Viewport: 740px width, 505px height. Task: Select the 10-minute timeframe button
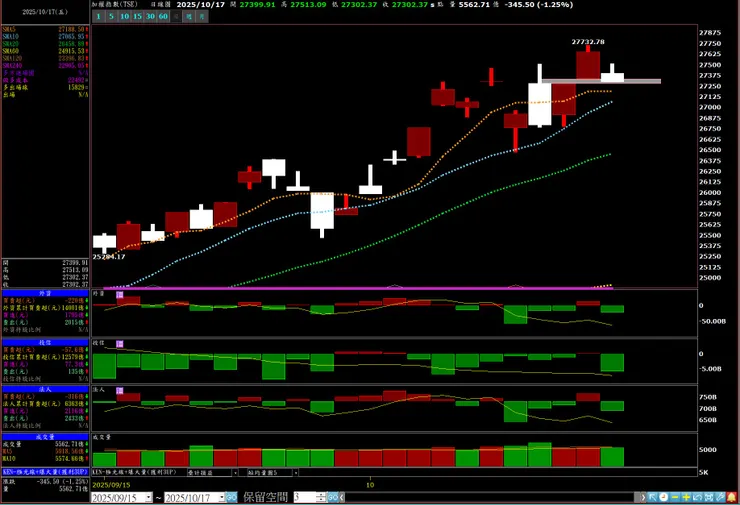click(x=124, y=17)
